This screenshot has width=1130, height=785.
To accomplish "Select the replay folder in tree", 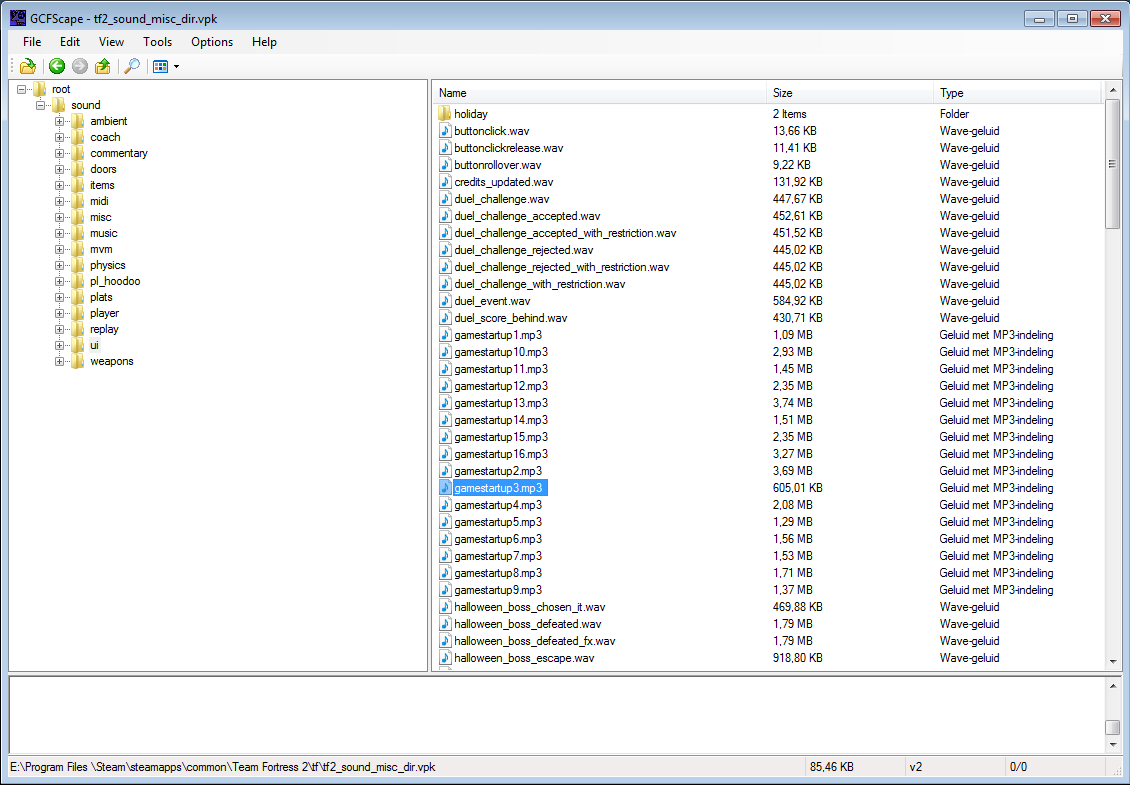I will tap(104, 329).
